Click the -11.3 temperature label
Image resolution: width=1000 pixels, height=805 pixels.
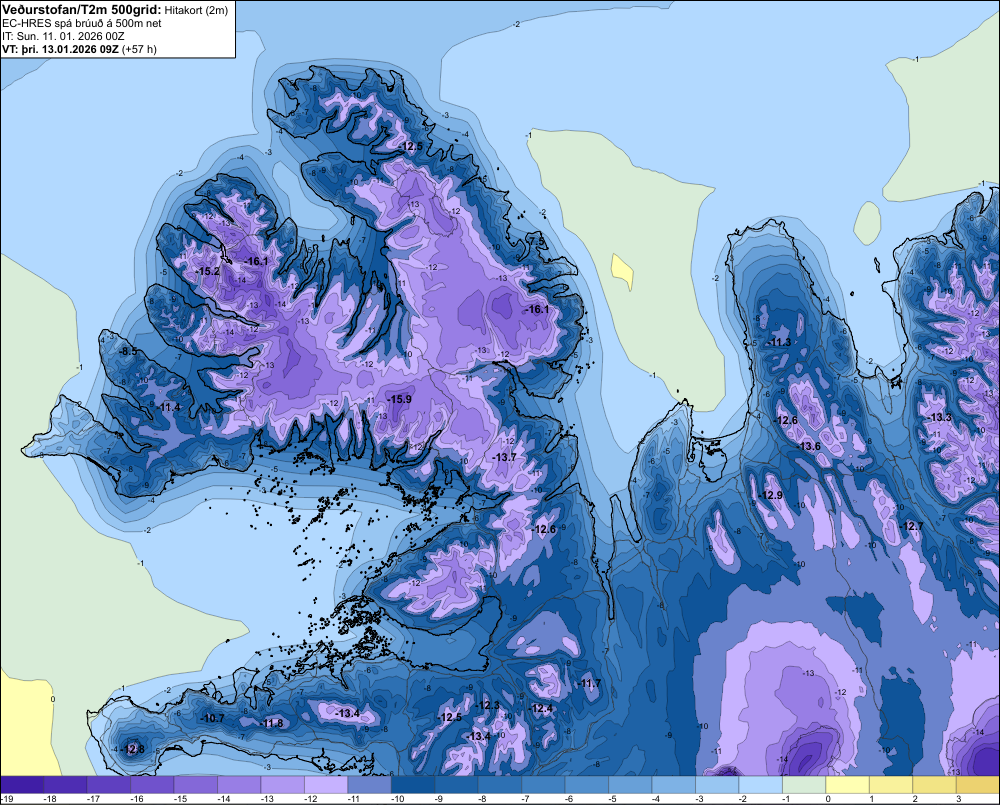[779, 343]
